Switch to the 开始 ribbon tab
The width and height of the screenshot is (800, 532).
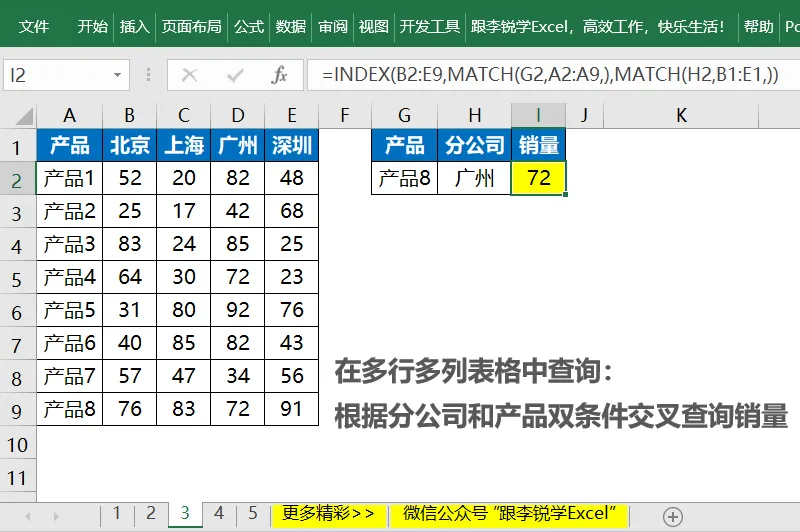point(92,26)
